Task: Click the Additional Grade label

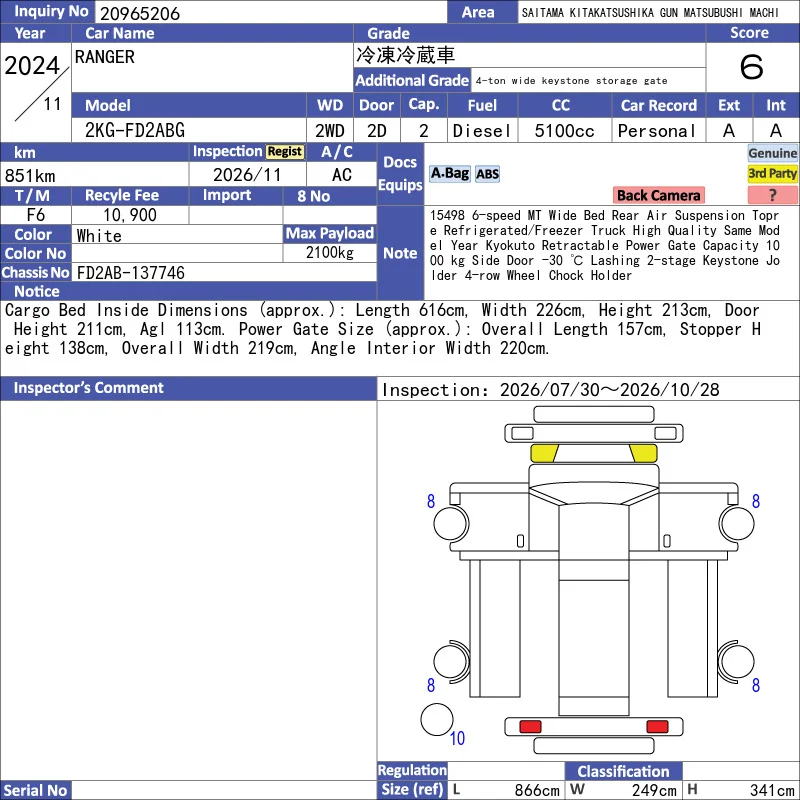Action: (x=412, y=80)
